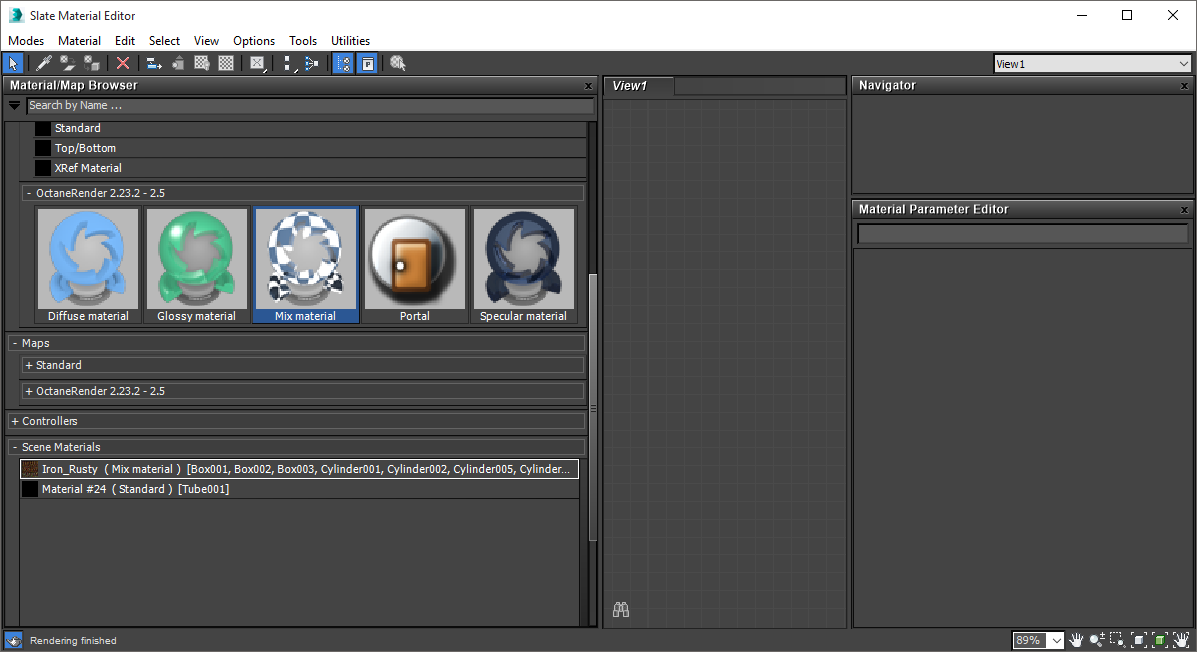Click Show Background in Preview icon
The width and height of the screenshot is (1197, 652).
coord(226,63)
